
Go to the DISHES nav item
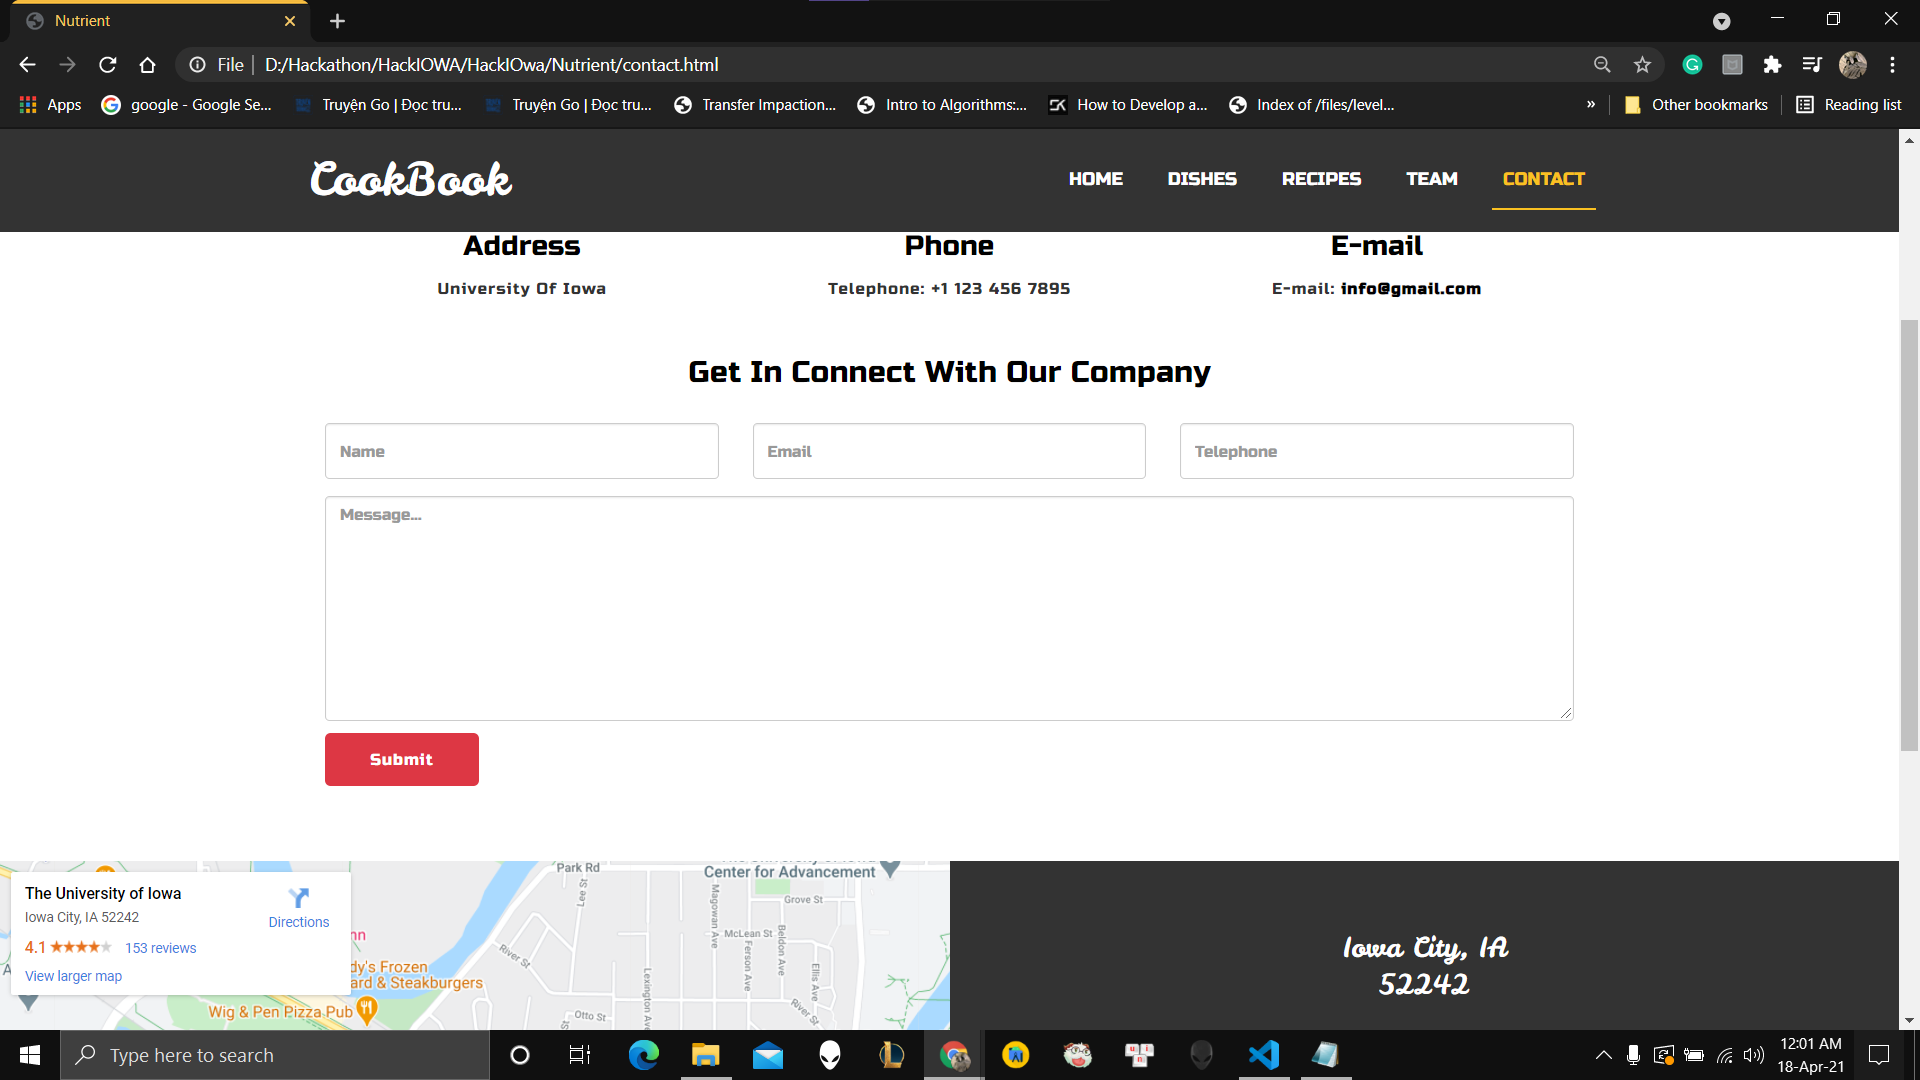click(1202, 179)
